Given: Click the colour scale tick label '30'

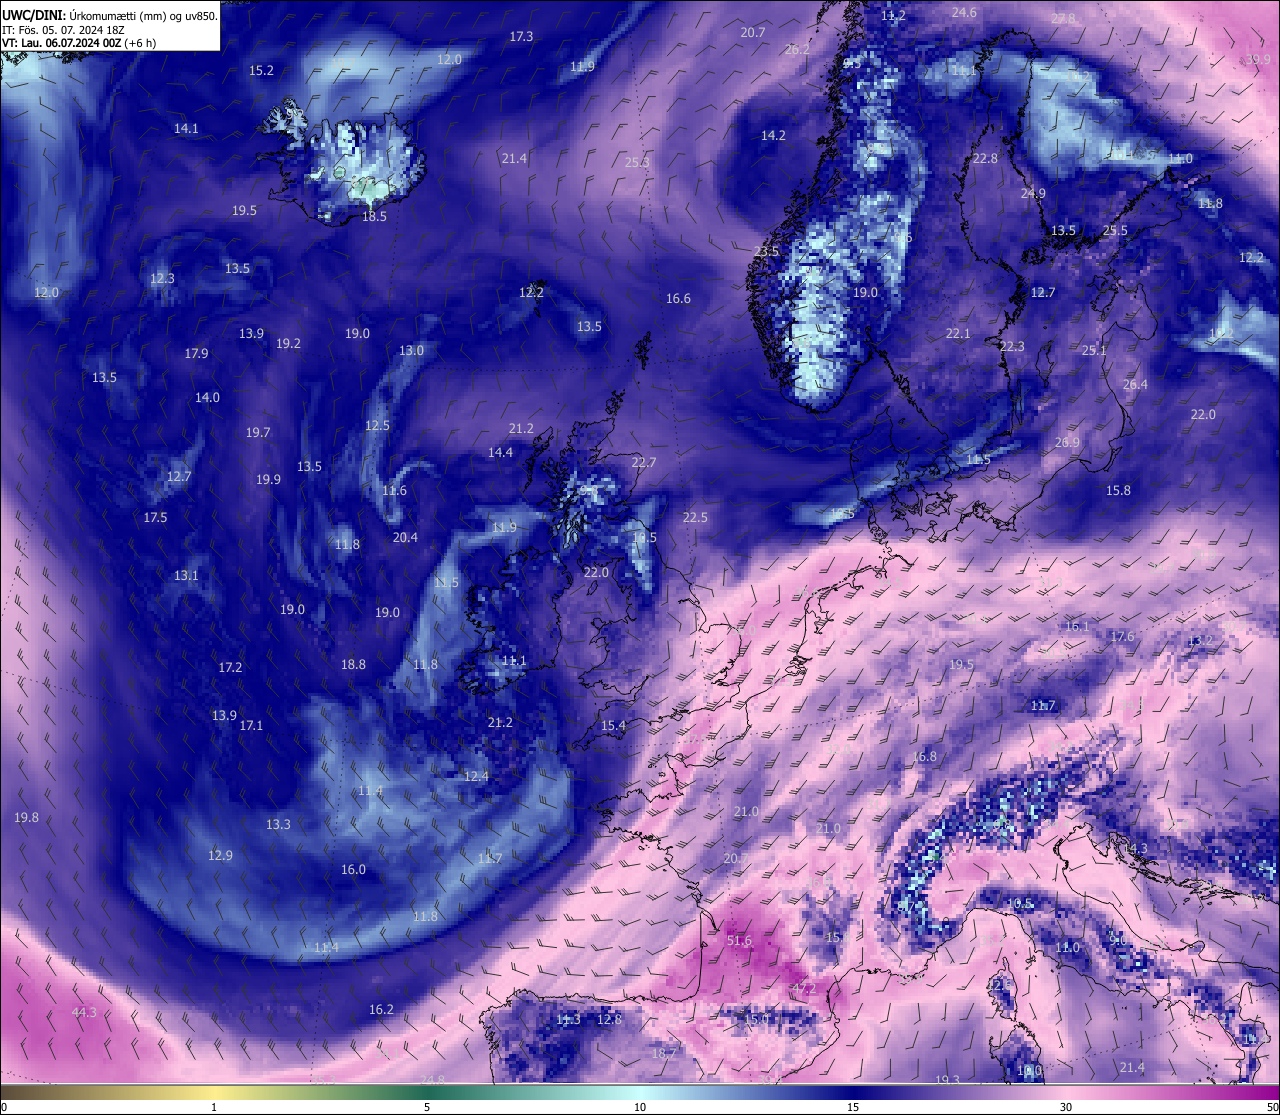Looking at the screenshot, I should (1066, 1107).
